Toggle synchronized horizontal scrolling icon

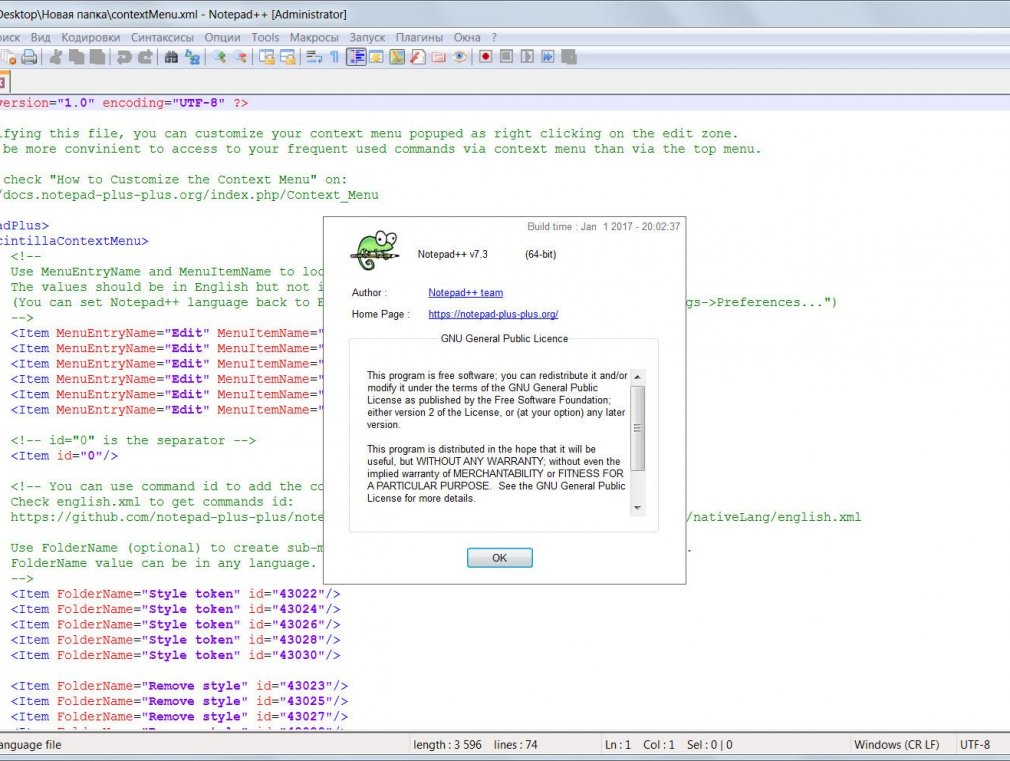pos(287,57)
